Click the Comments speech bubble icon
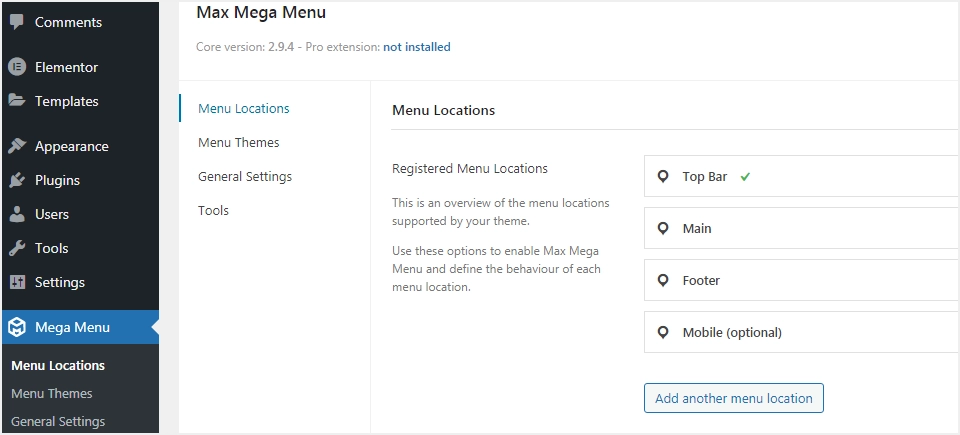The image size is (960, 435). point(17,22)
